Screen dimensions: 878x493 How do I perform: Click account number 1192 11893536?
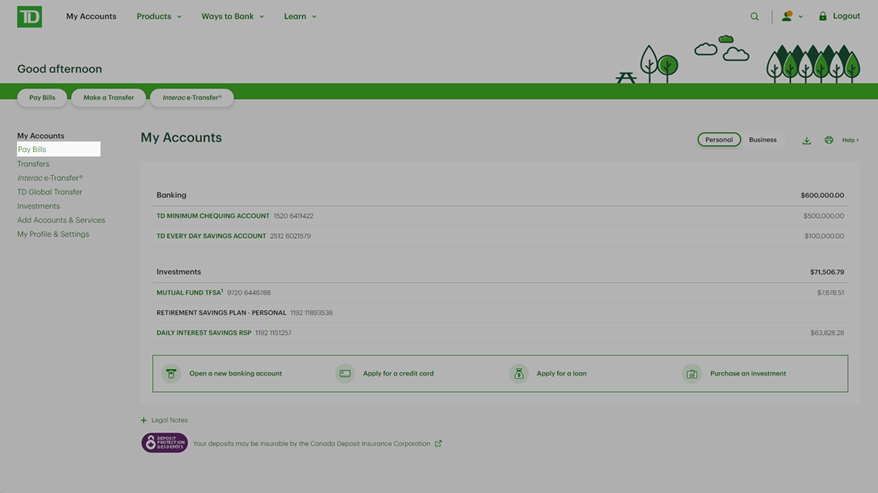point(311,313)
